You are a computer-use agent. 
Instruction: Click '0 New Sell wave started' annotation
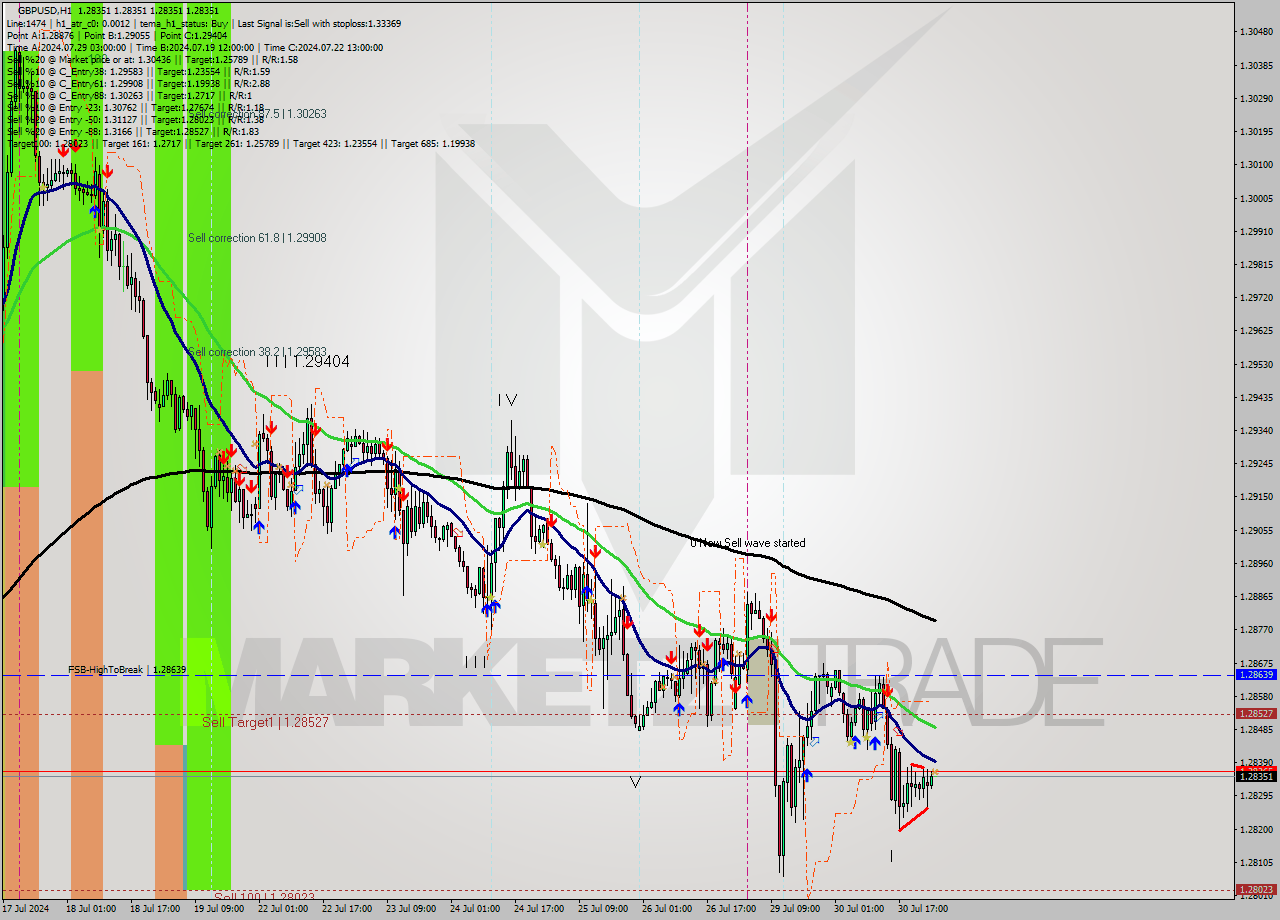(x=747, y=543)
